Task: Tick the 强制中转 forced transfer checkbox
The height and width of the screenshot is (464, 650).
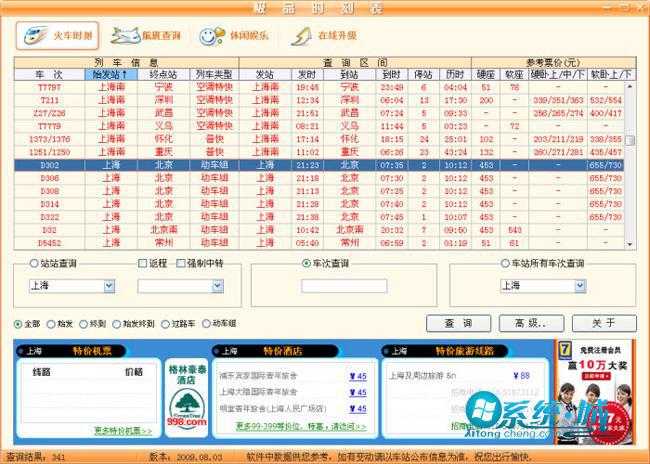Action: 180,264
